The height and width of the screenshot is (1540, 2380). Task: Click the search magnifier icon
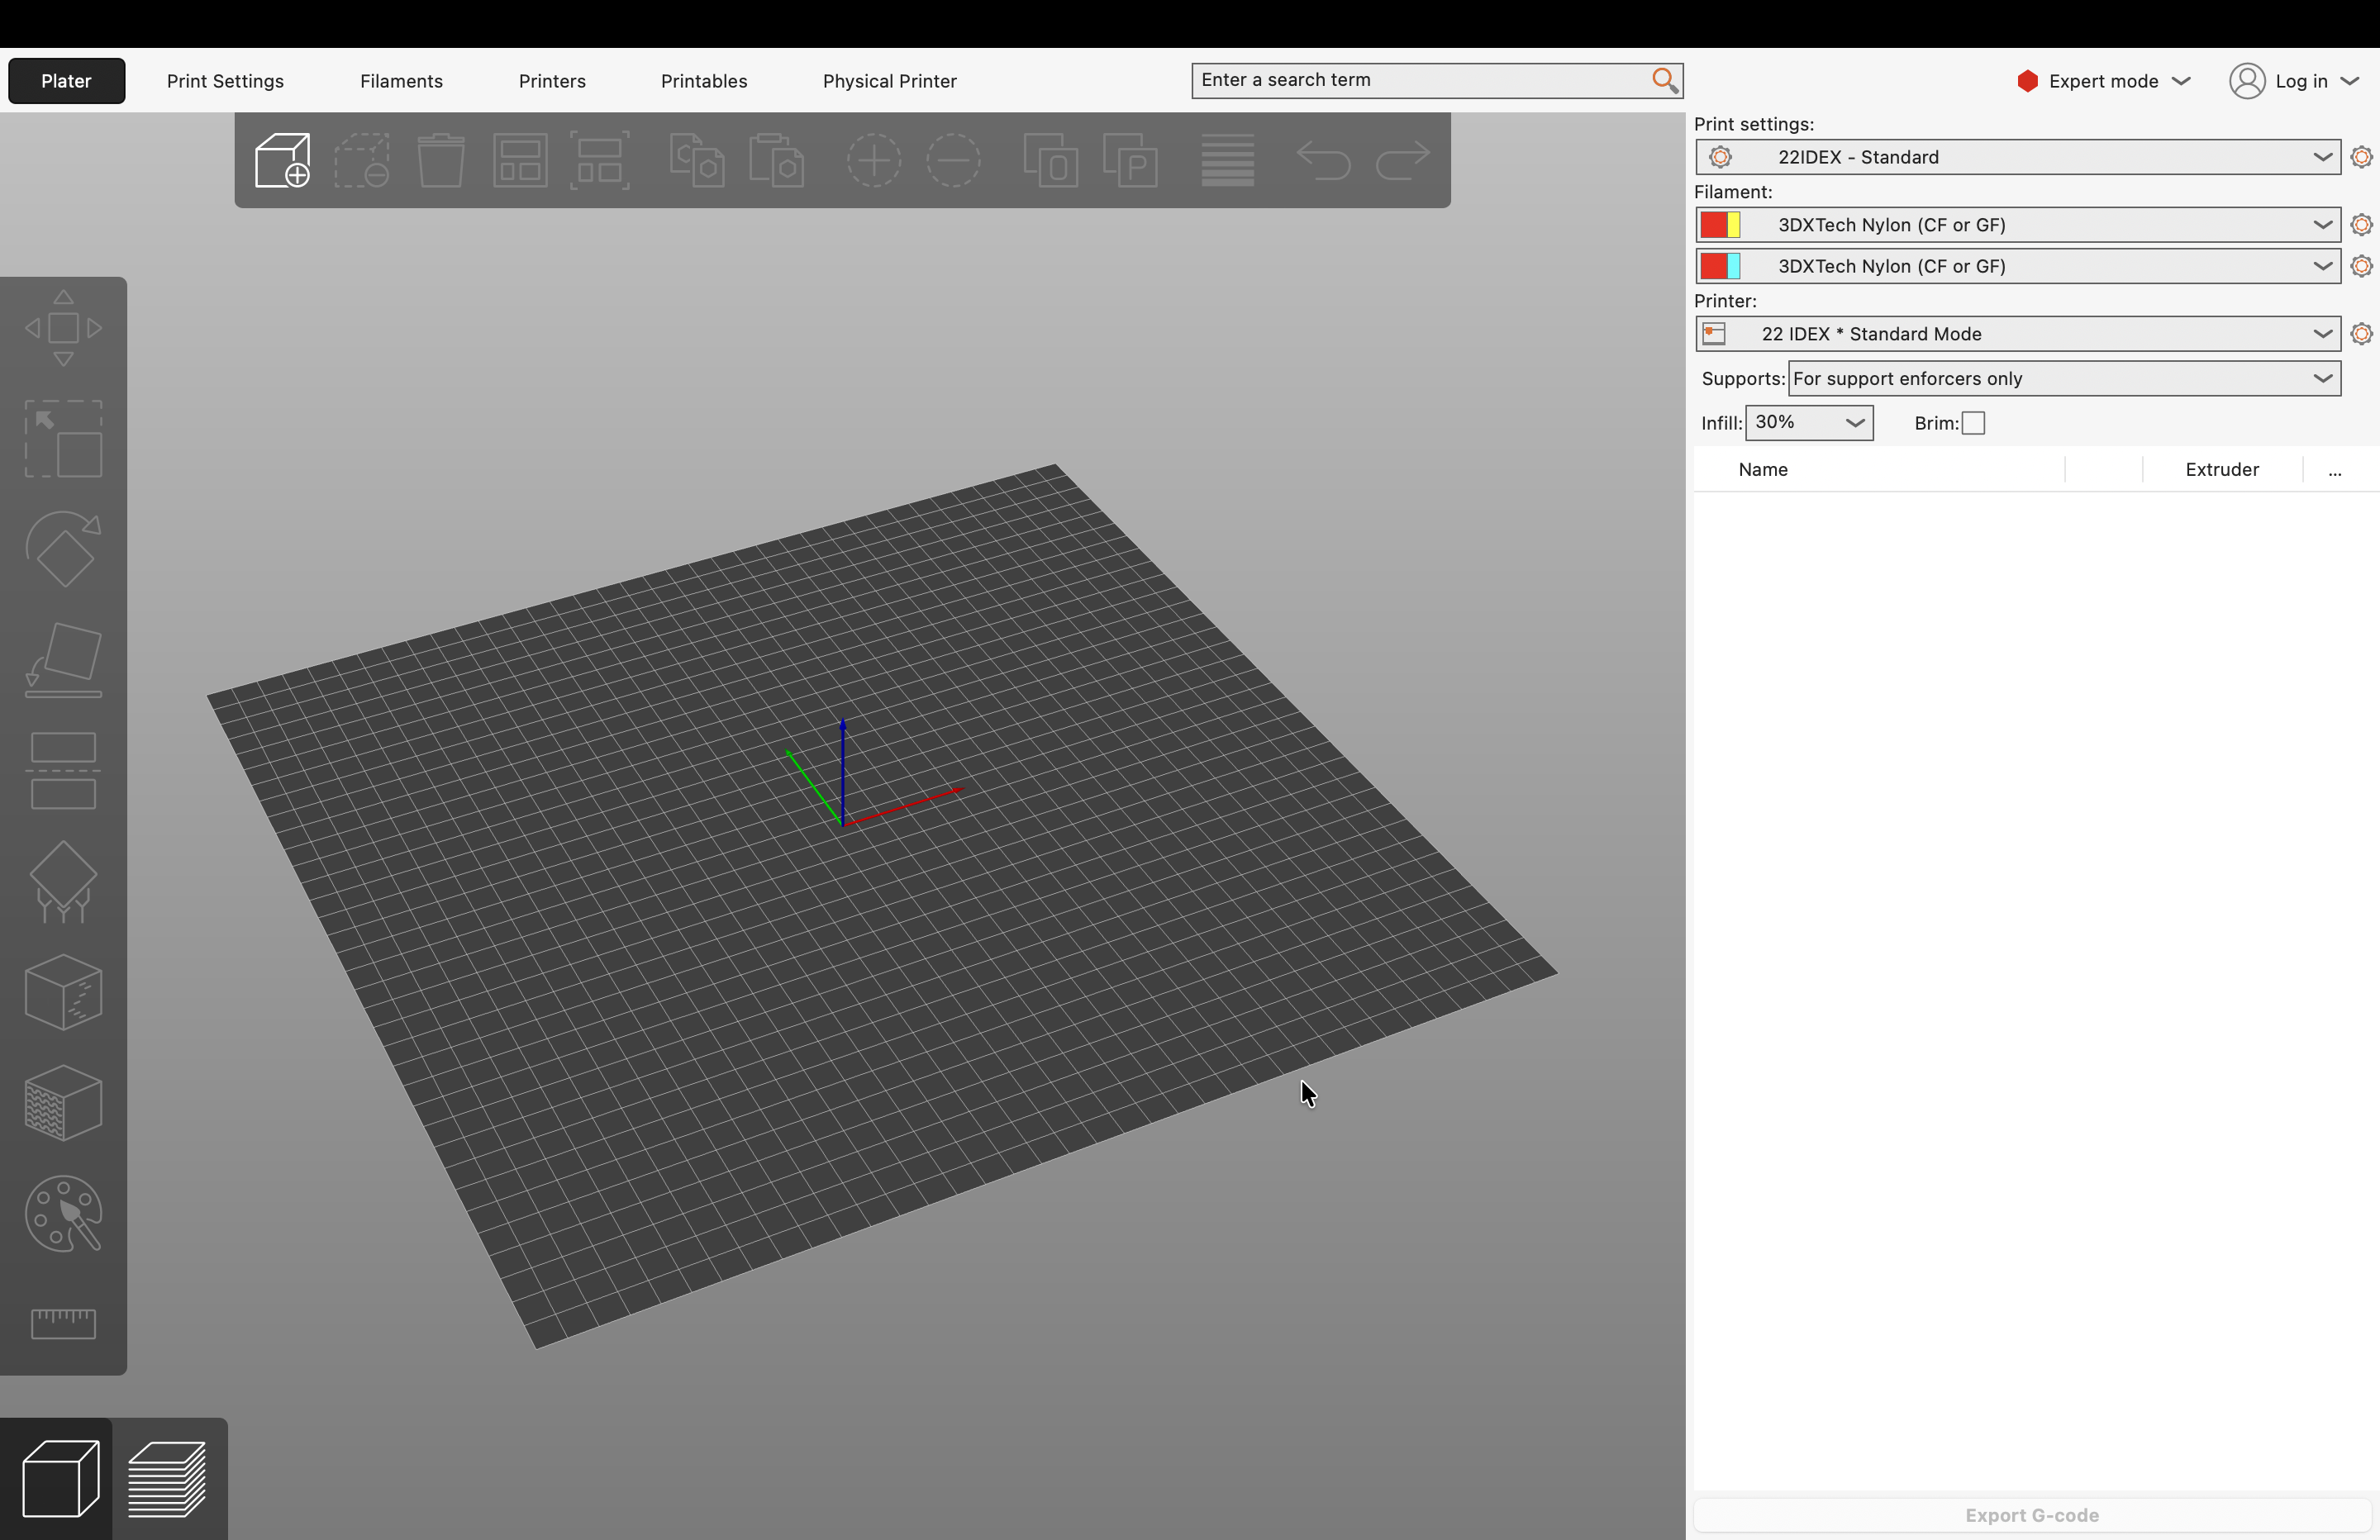pyautogui.click(x=1664, y=80)
